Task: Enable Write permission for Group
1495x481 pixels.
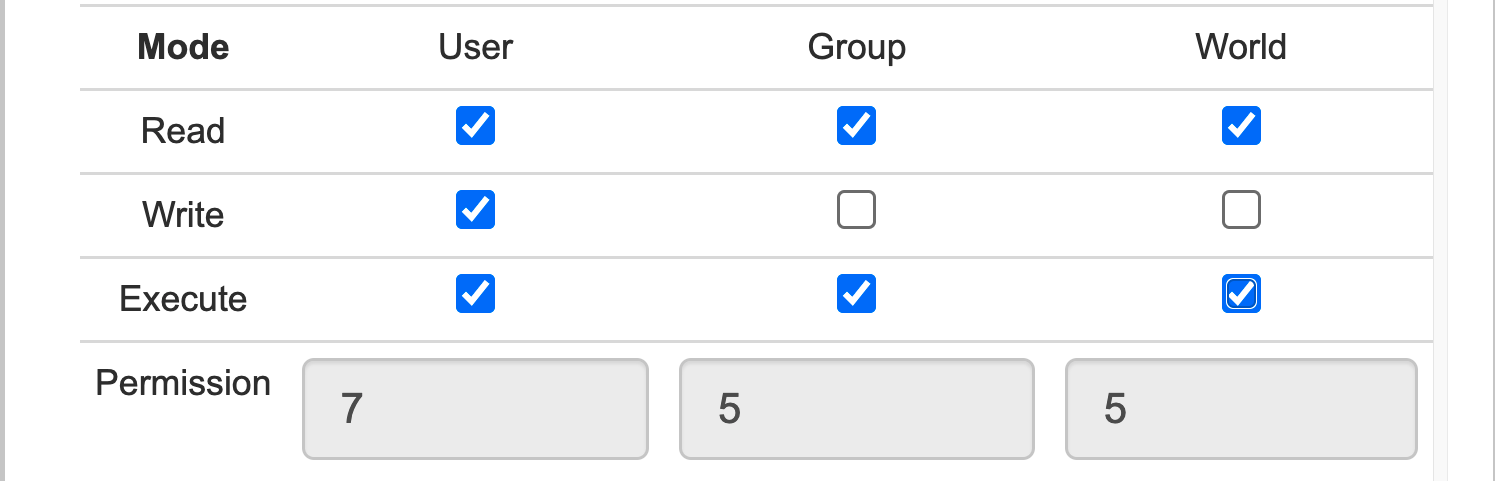Action: 856,210
